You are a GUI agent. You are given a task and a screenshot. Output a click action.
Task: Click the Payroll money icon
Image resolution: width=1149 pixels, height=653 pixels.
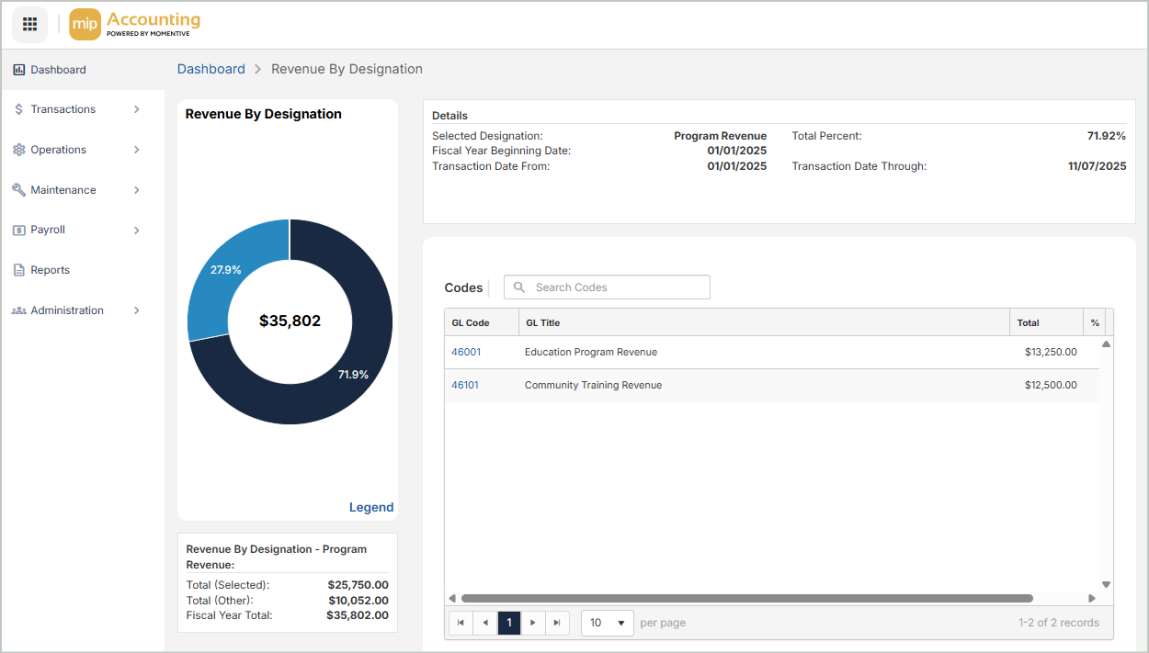tap(19, 230)
